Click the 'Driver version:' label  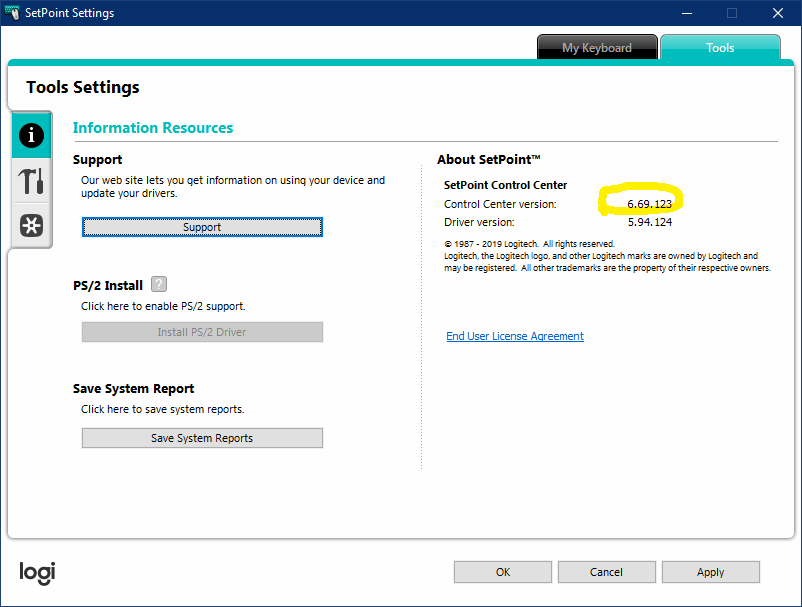click(479, 222)
